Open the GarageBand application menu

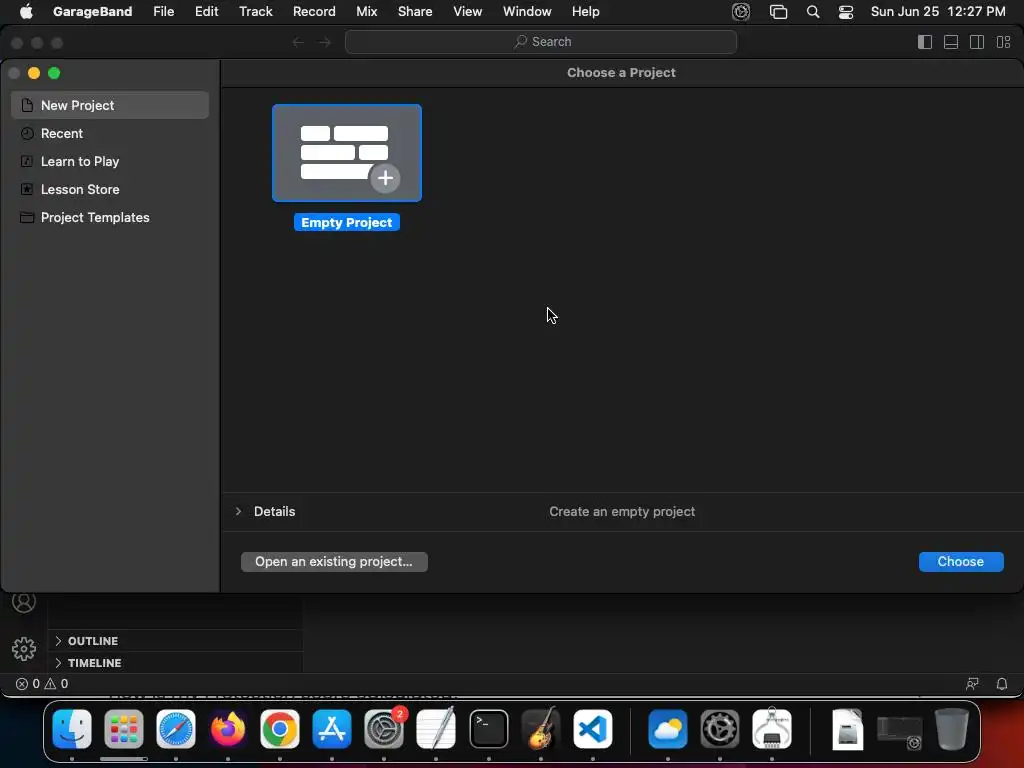coord(92,11)
